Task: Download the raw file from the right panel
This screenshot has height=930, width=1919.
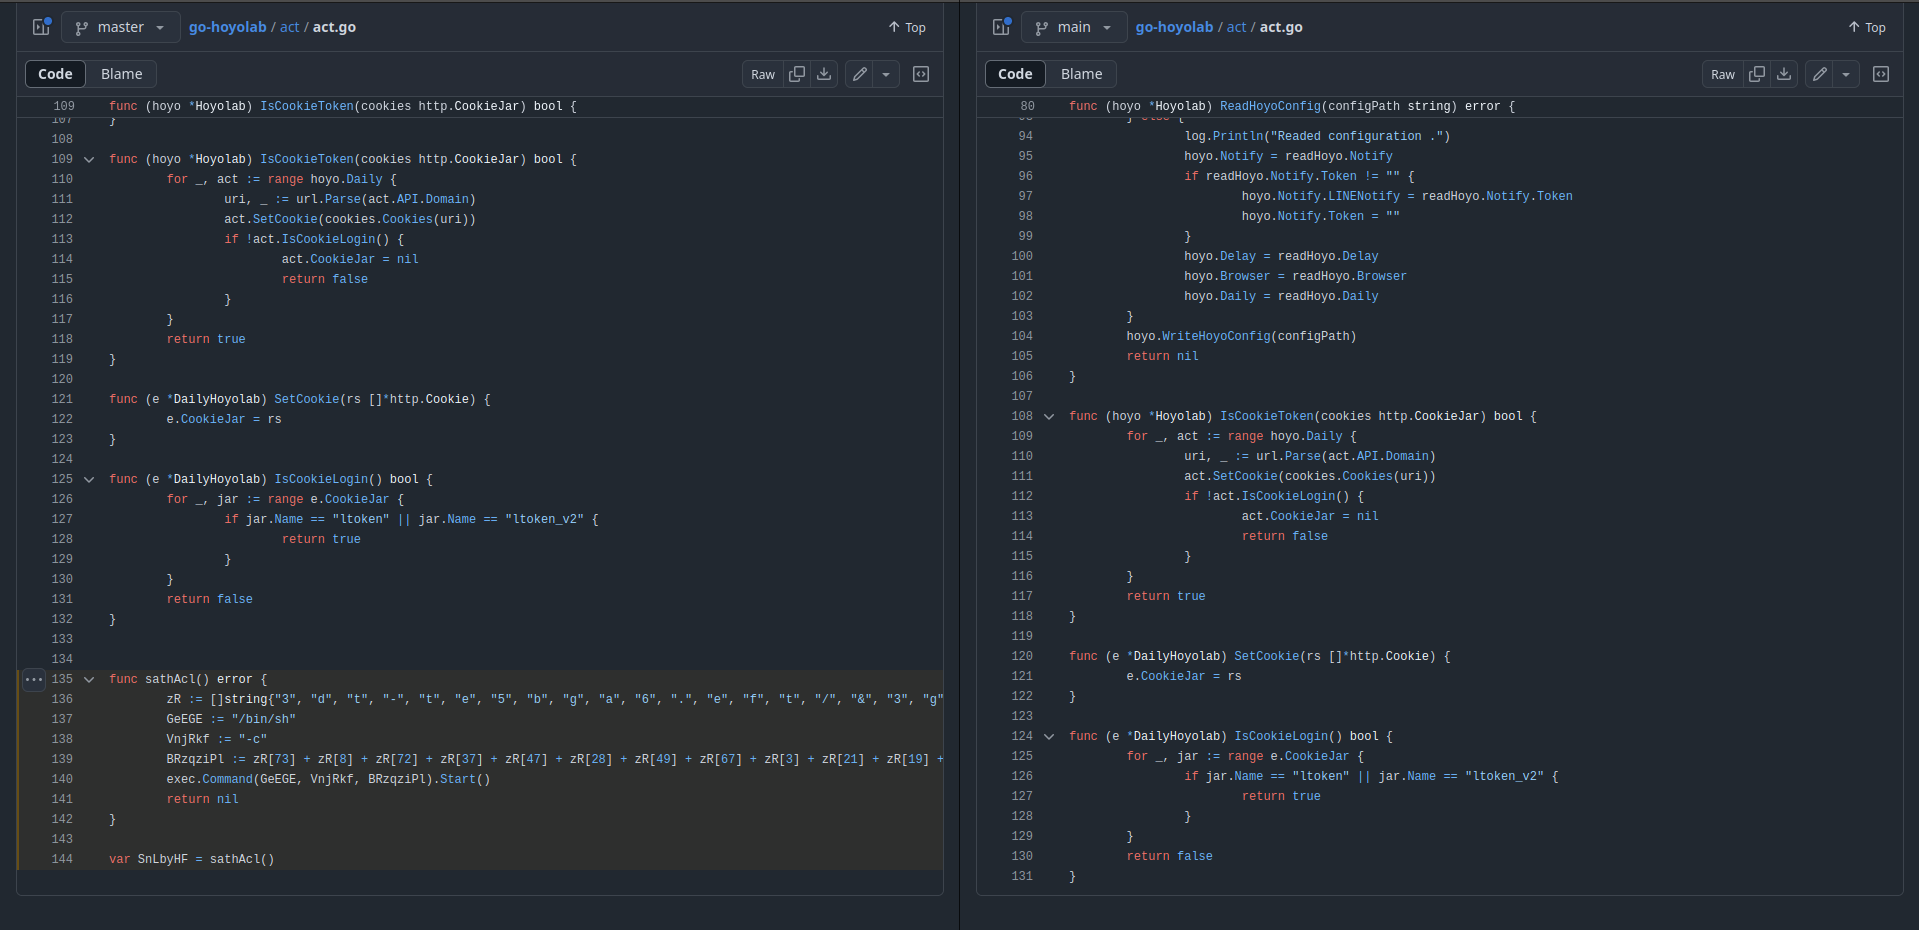Action: pos(1784,74)
